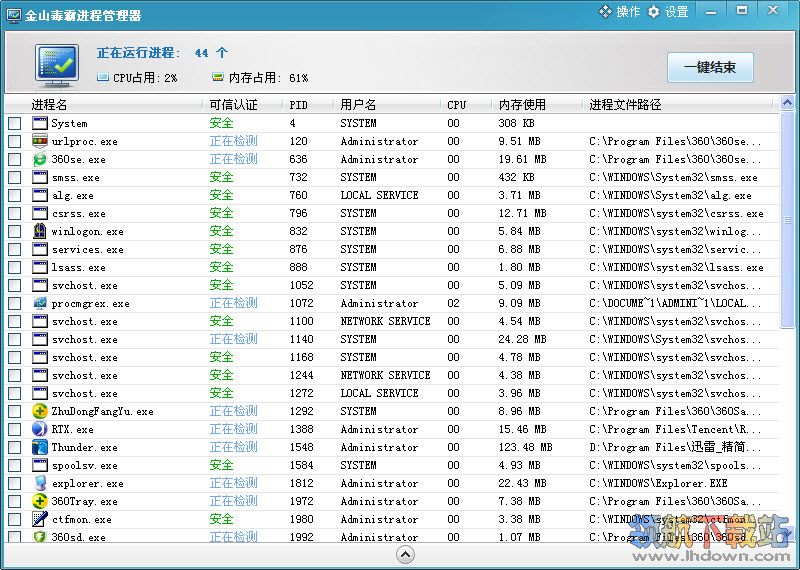Click the scrollbar up arrow
The width and height of the screenshot is (800, 570).
(x=787, y=104)
